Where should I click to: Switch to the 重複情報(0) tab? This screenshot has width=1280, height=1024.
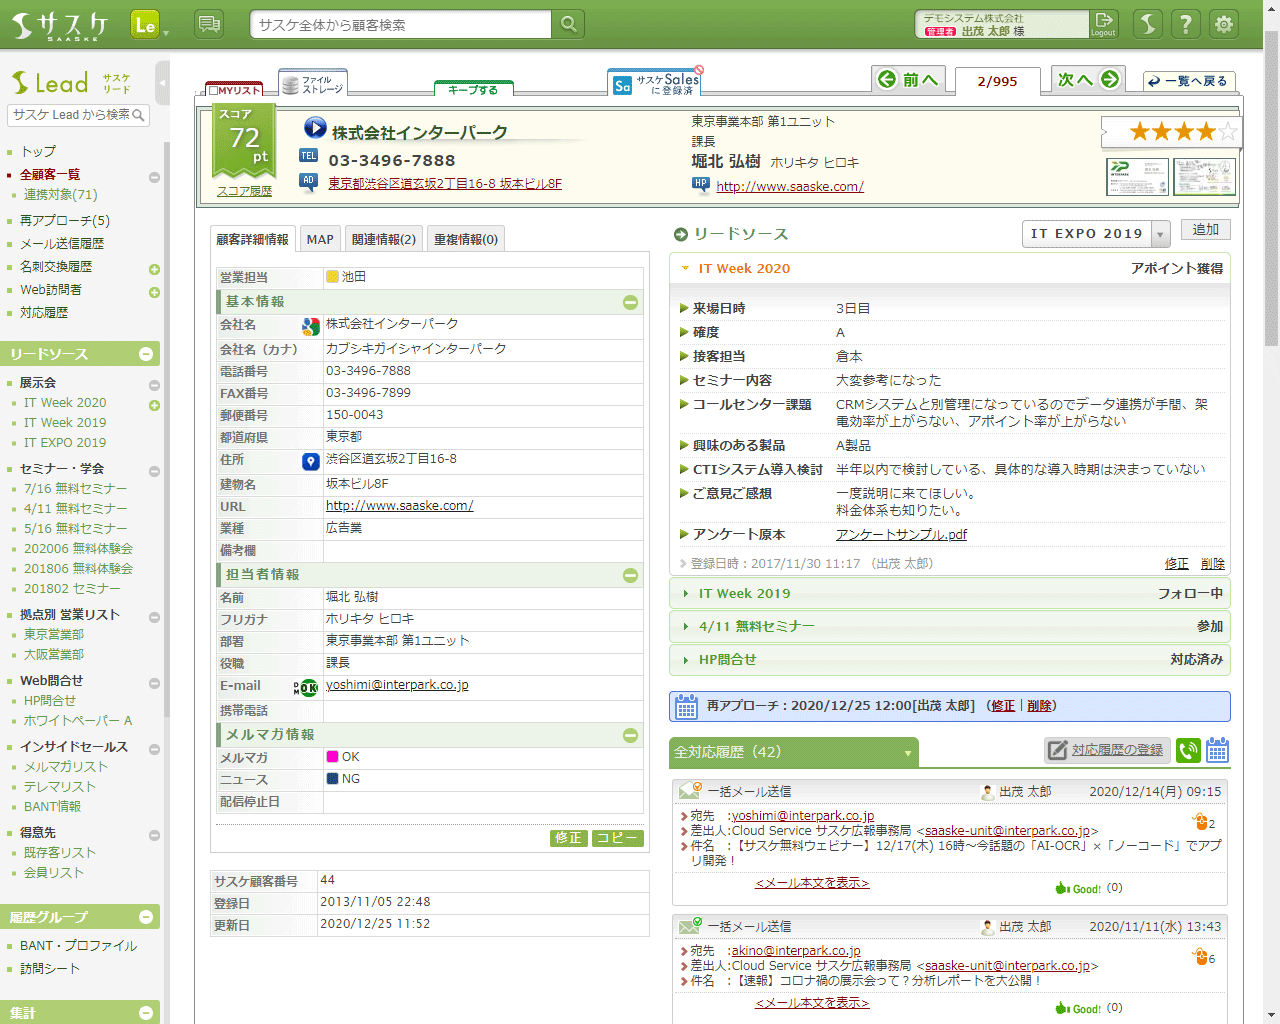click(466, 239)
